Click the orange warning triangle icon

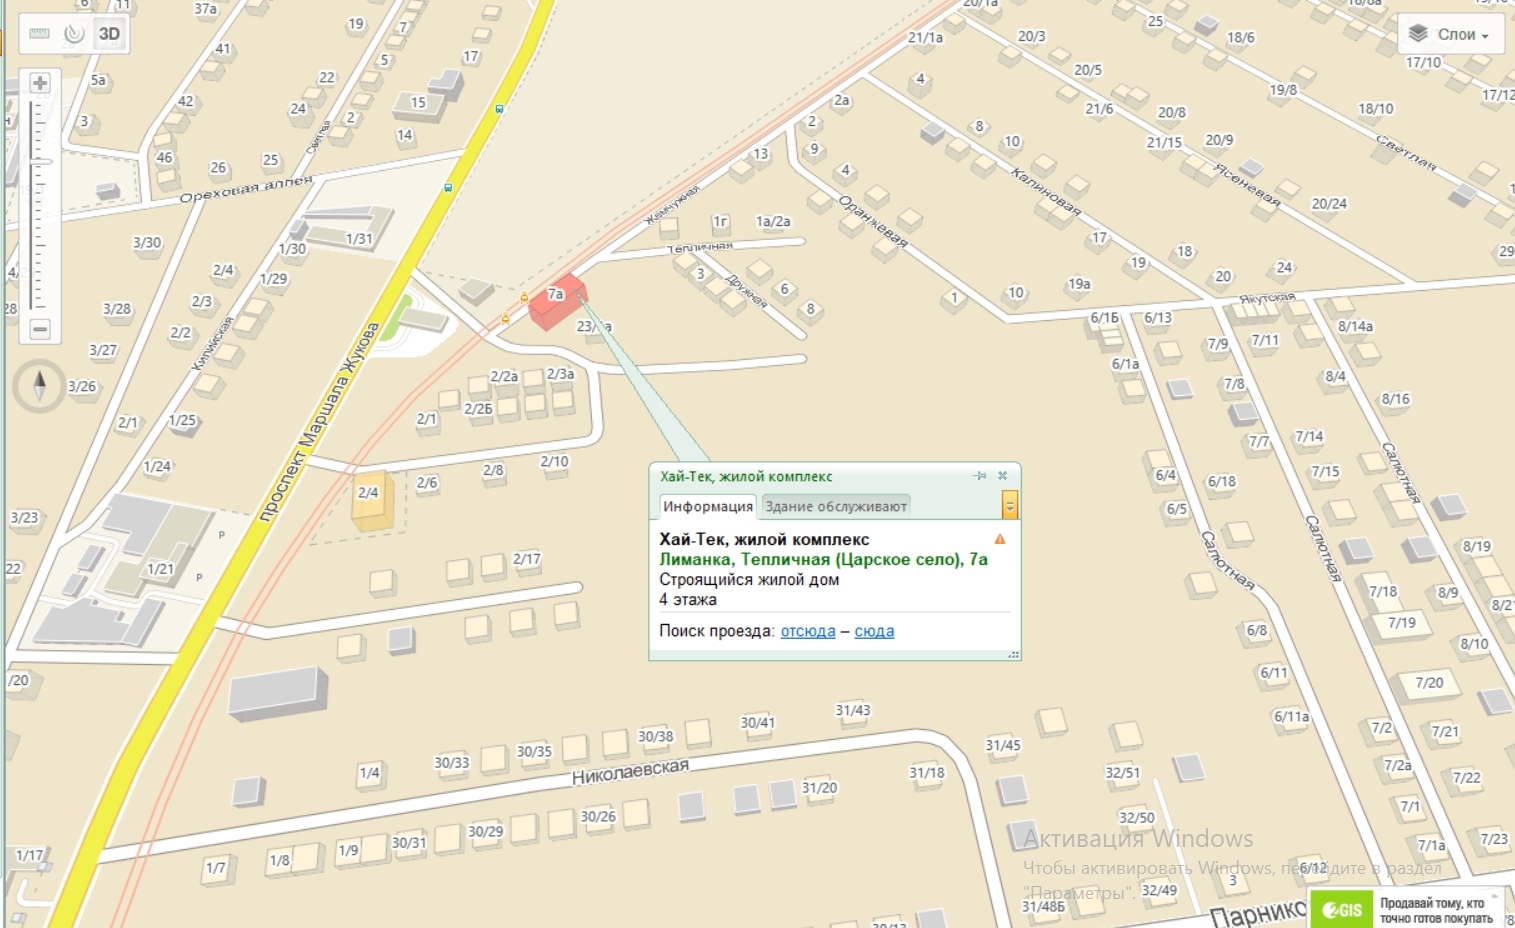coord(999,539)
